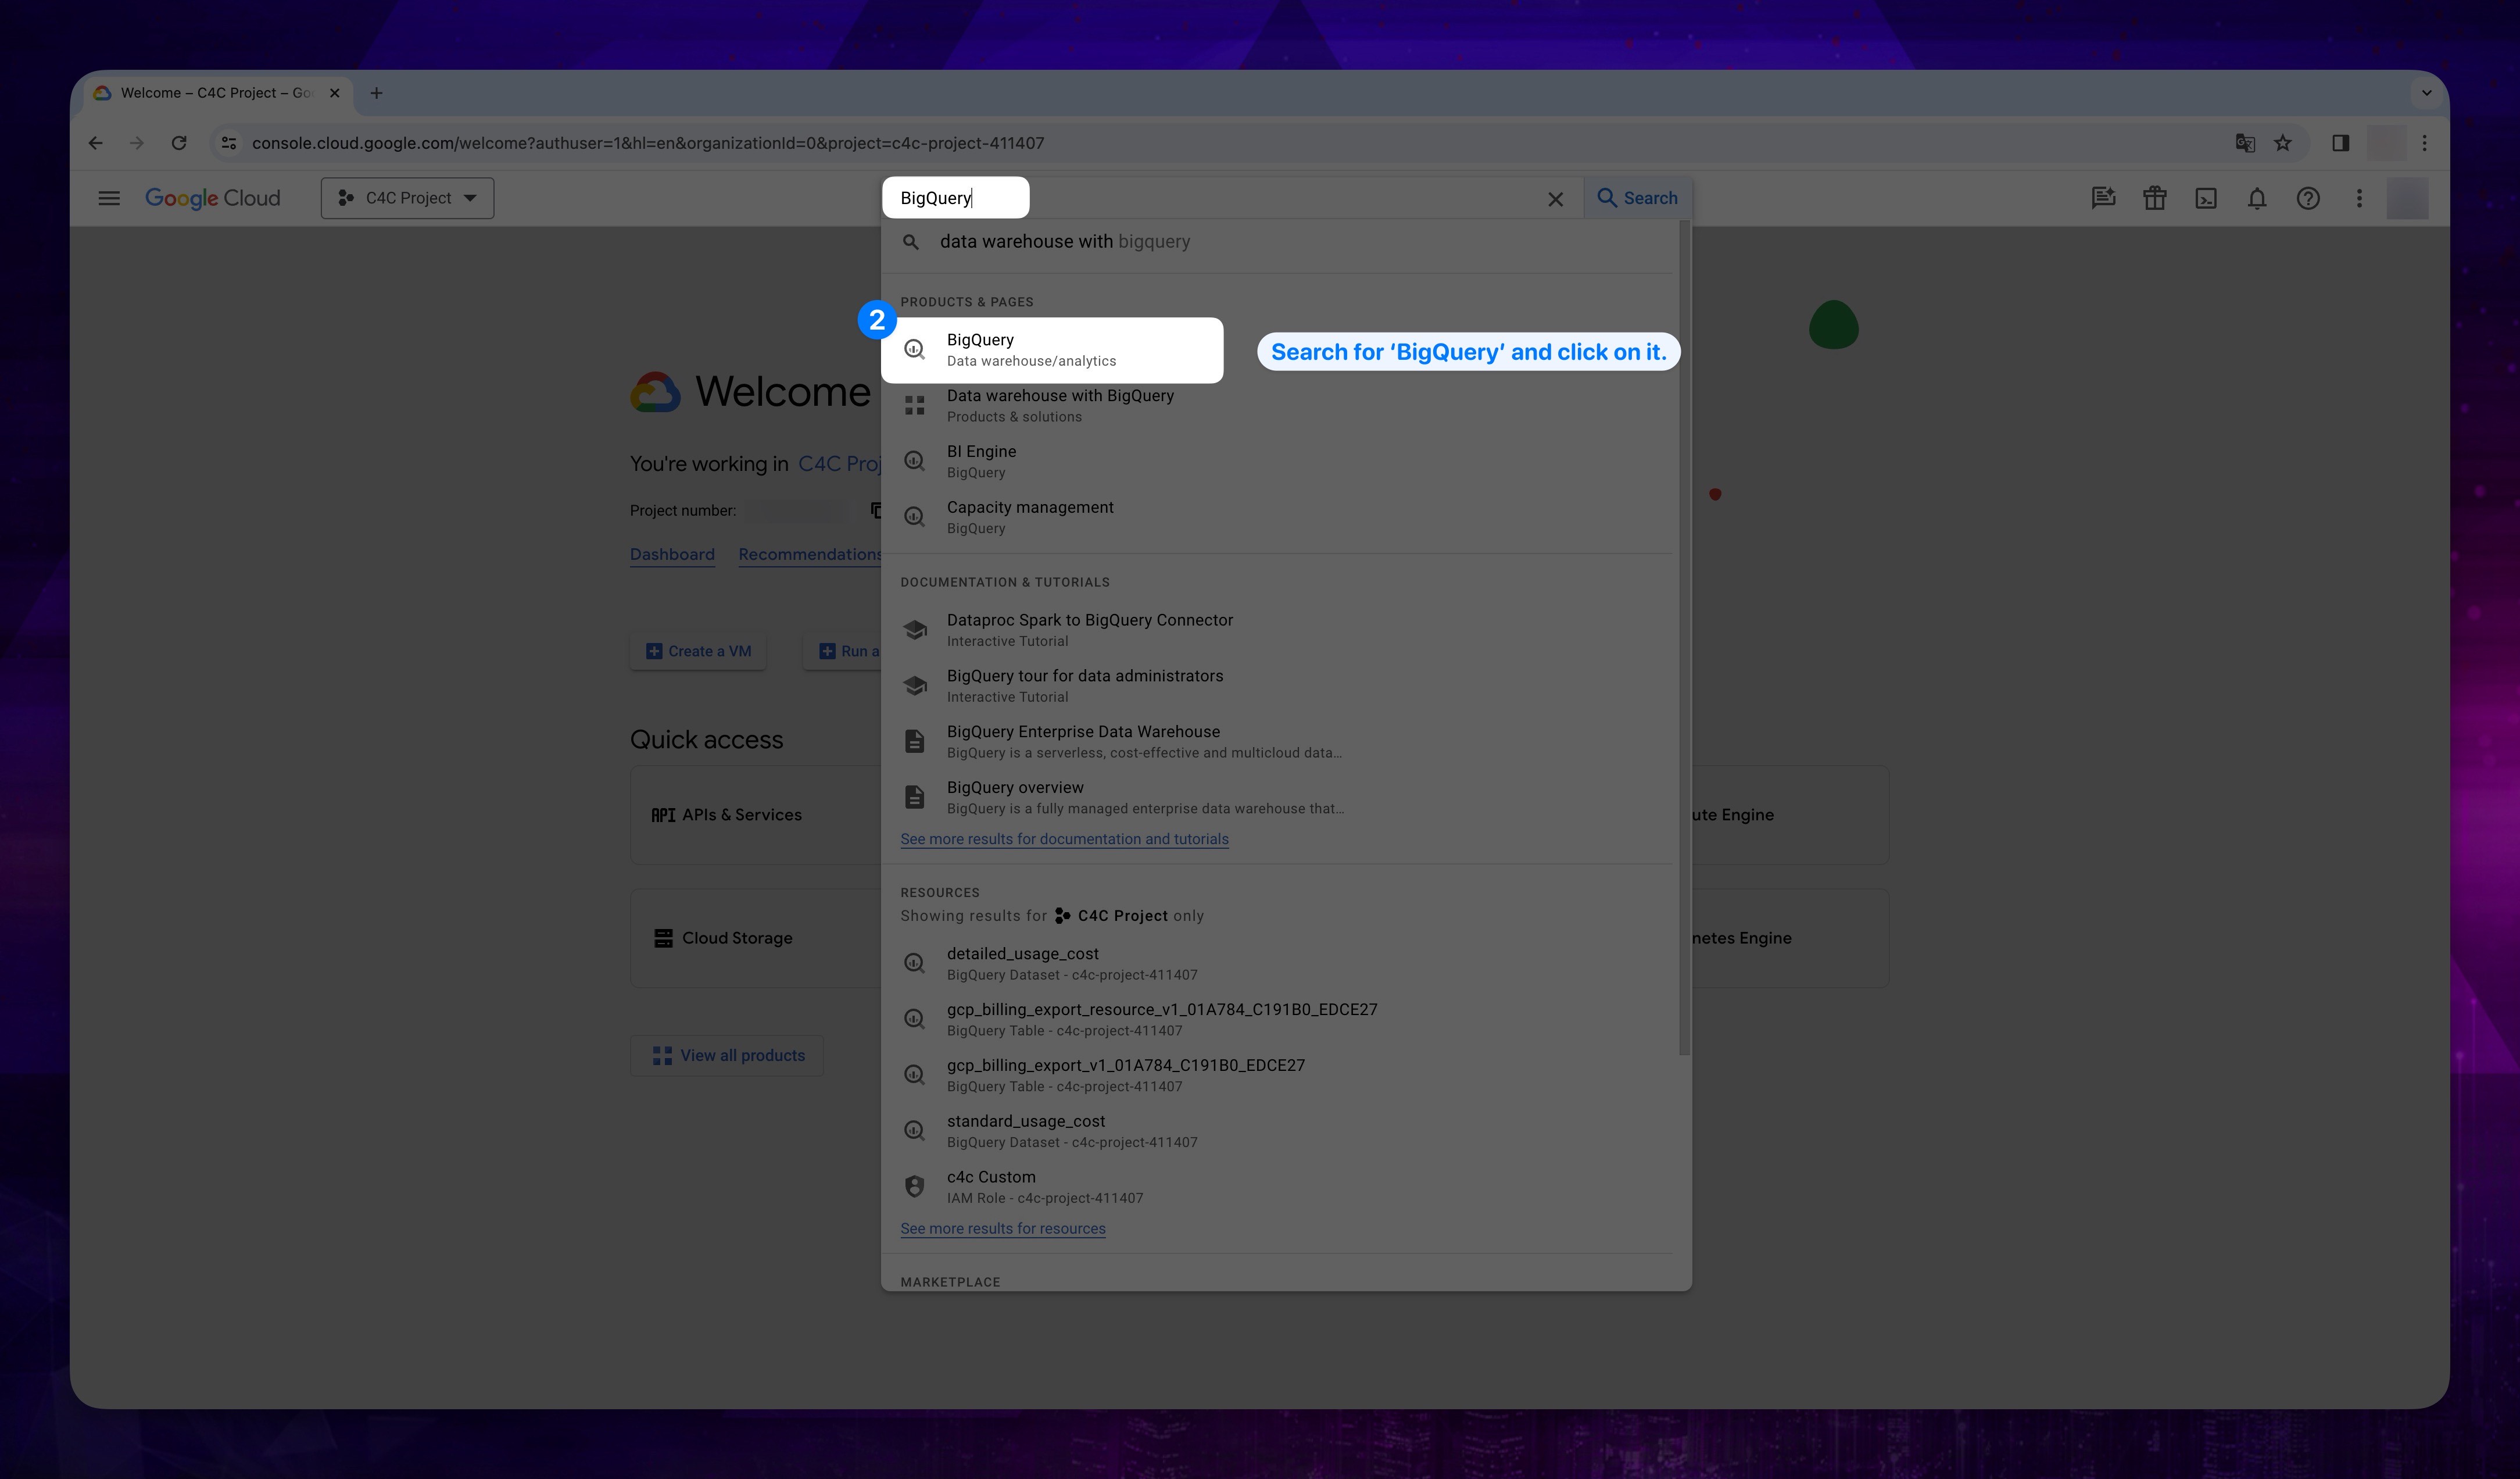Copy the project number icon

point(875,511)
